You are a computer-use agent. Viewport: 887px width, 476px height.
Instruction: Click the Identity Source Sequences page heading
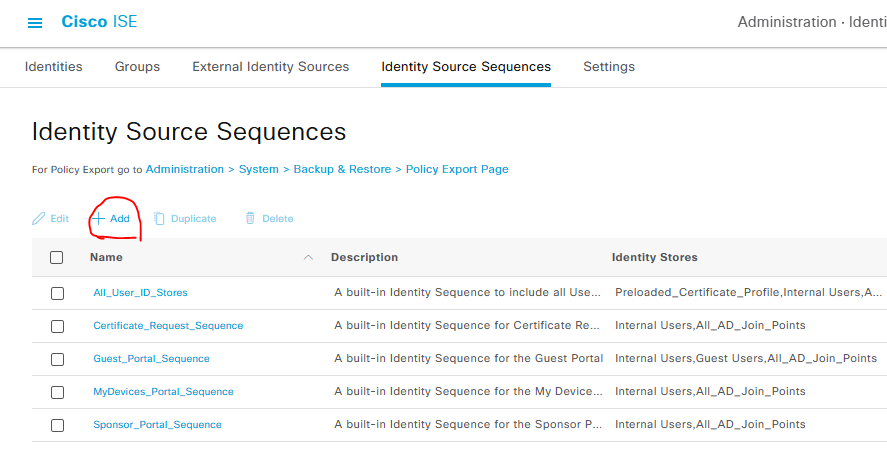(x=189, y=131)
